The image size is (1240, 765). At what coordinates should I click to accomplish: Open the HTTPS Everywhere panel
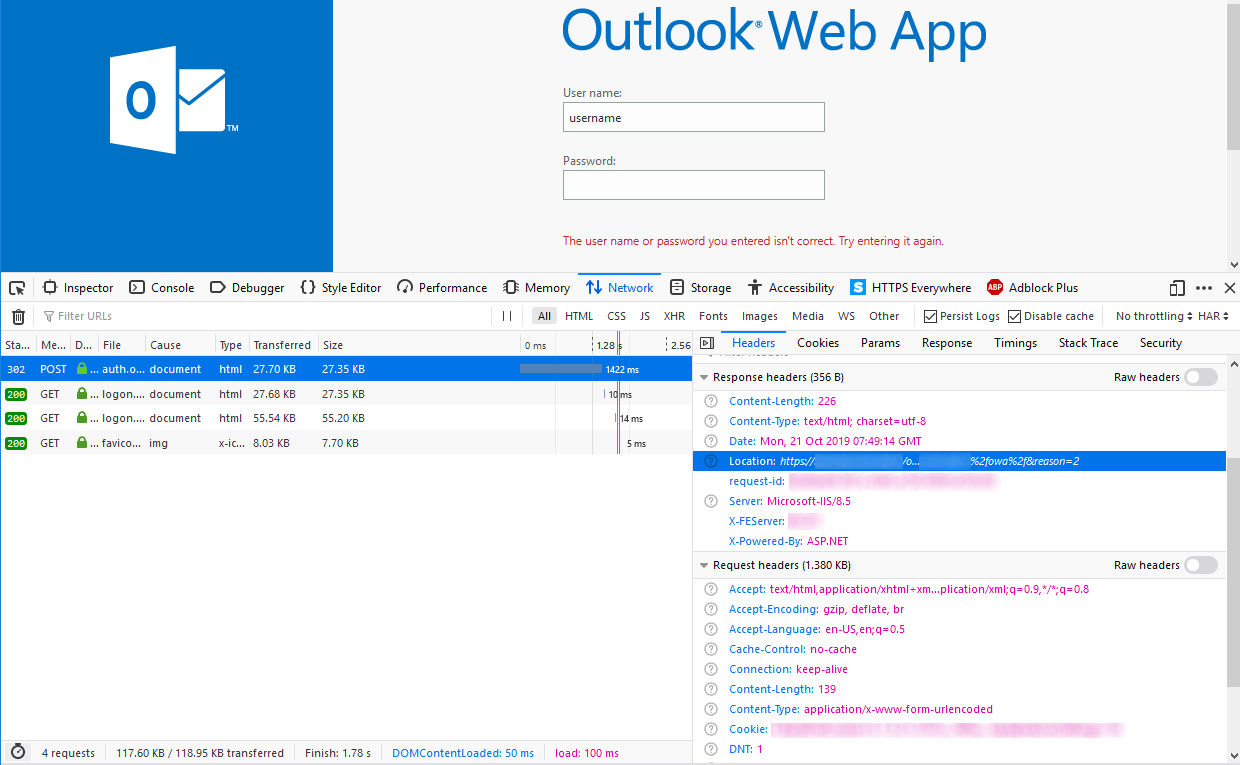click(911, 288)
